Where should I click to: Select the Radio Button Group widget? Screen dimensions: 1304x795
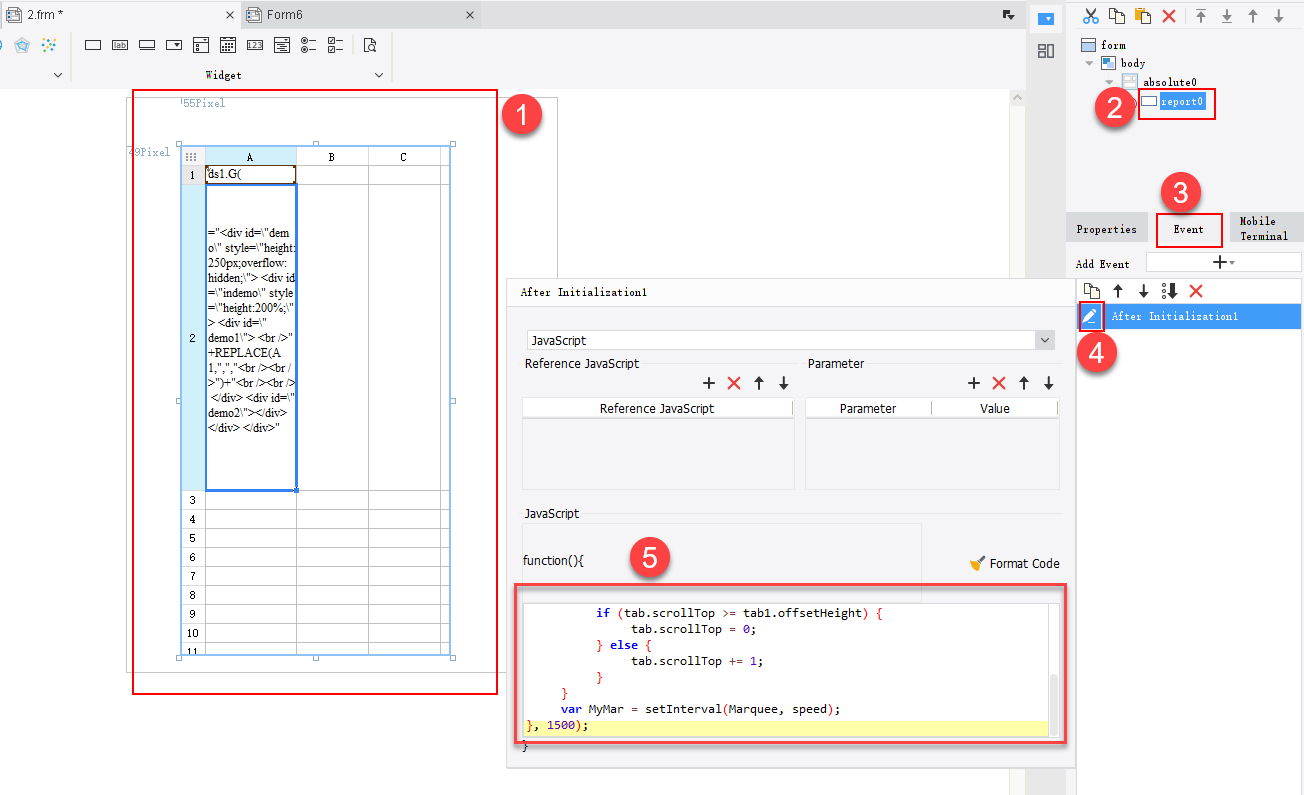coord(309,44)
